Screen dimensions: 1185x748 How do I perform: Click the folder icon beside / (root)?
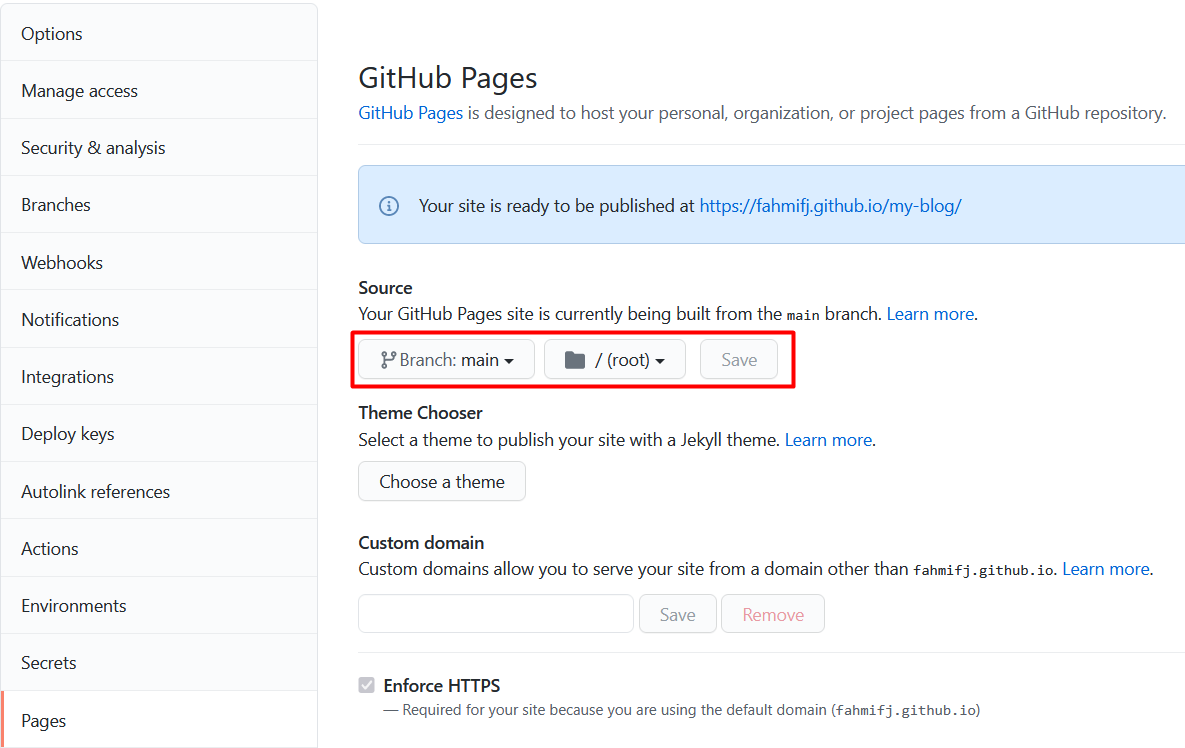tap(574, 360)
